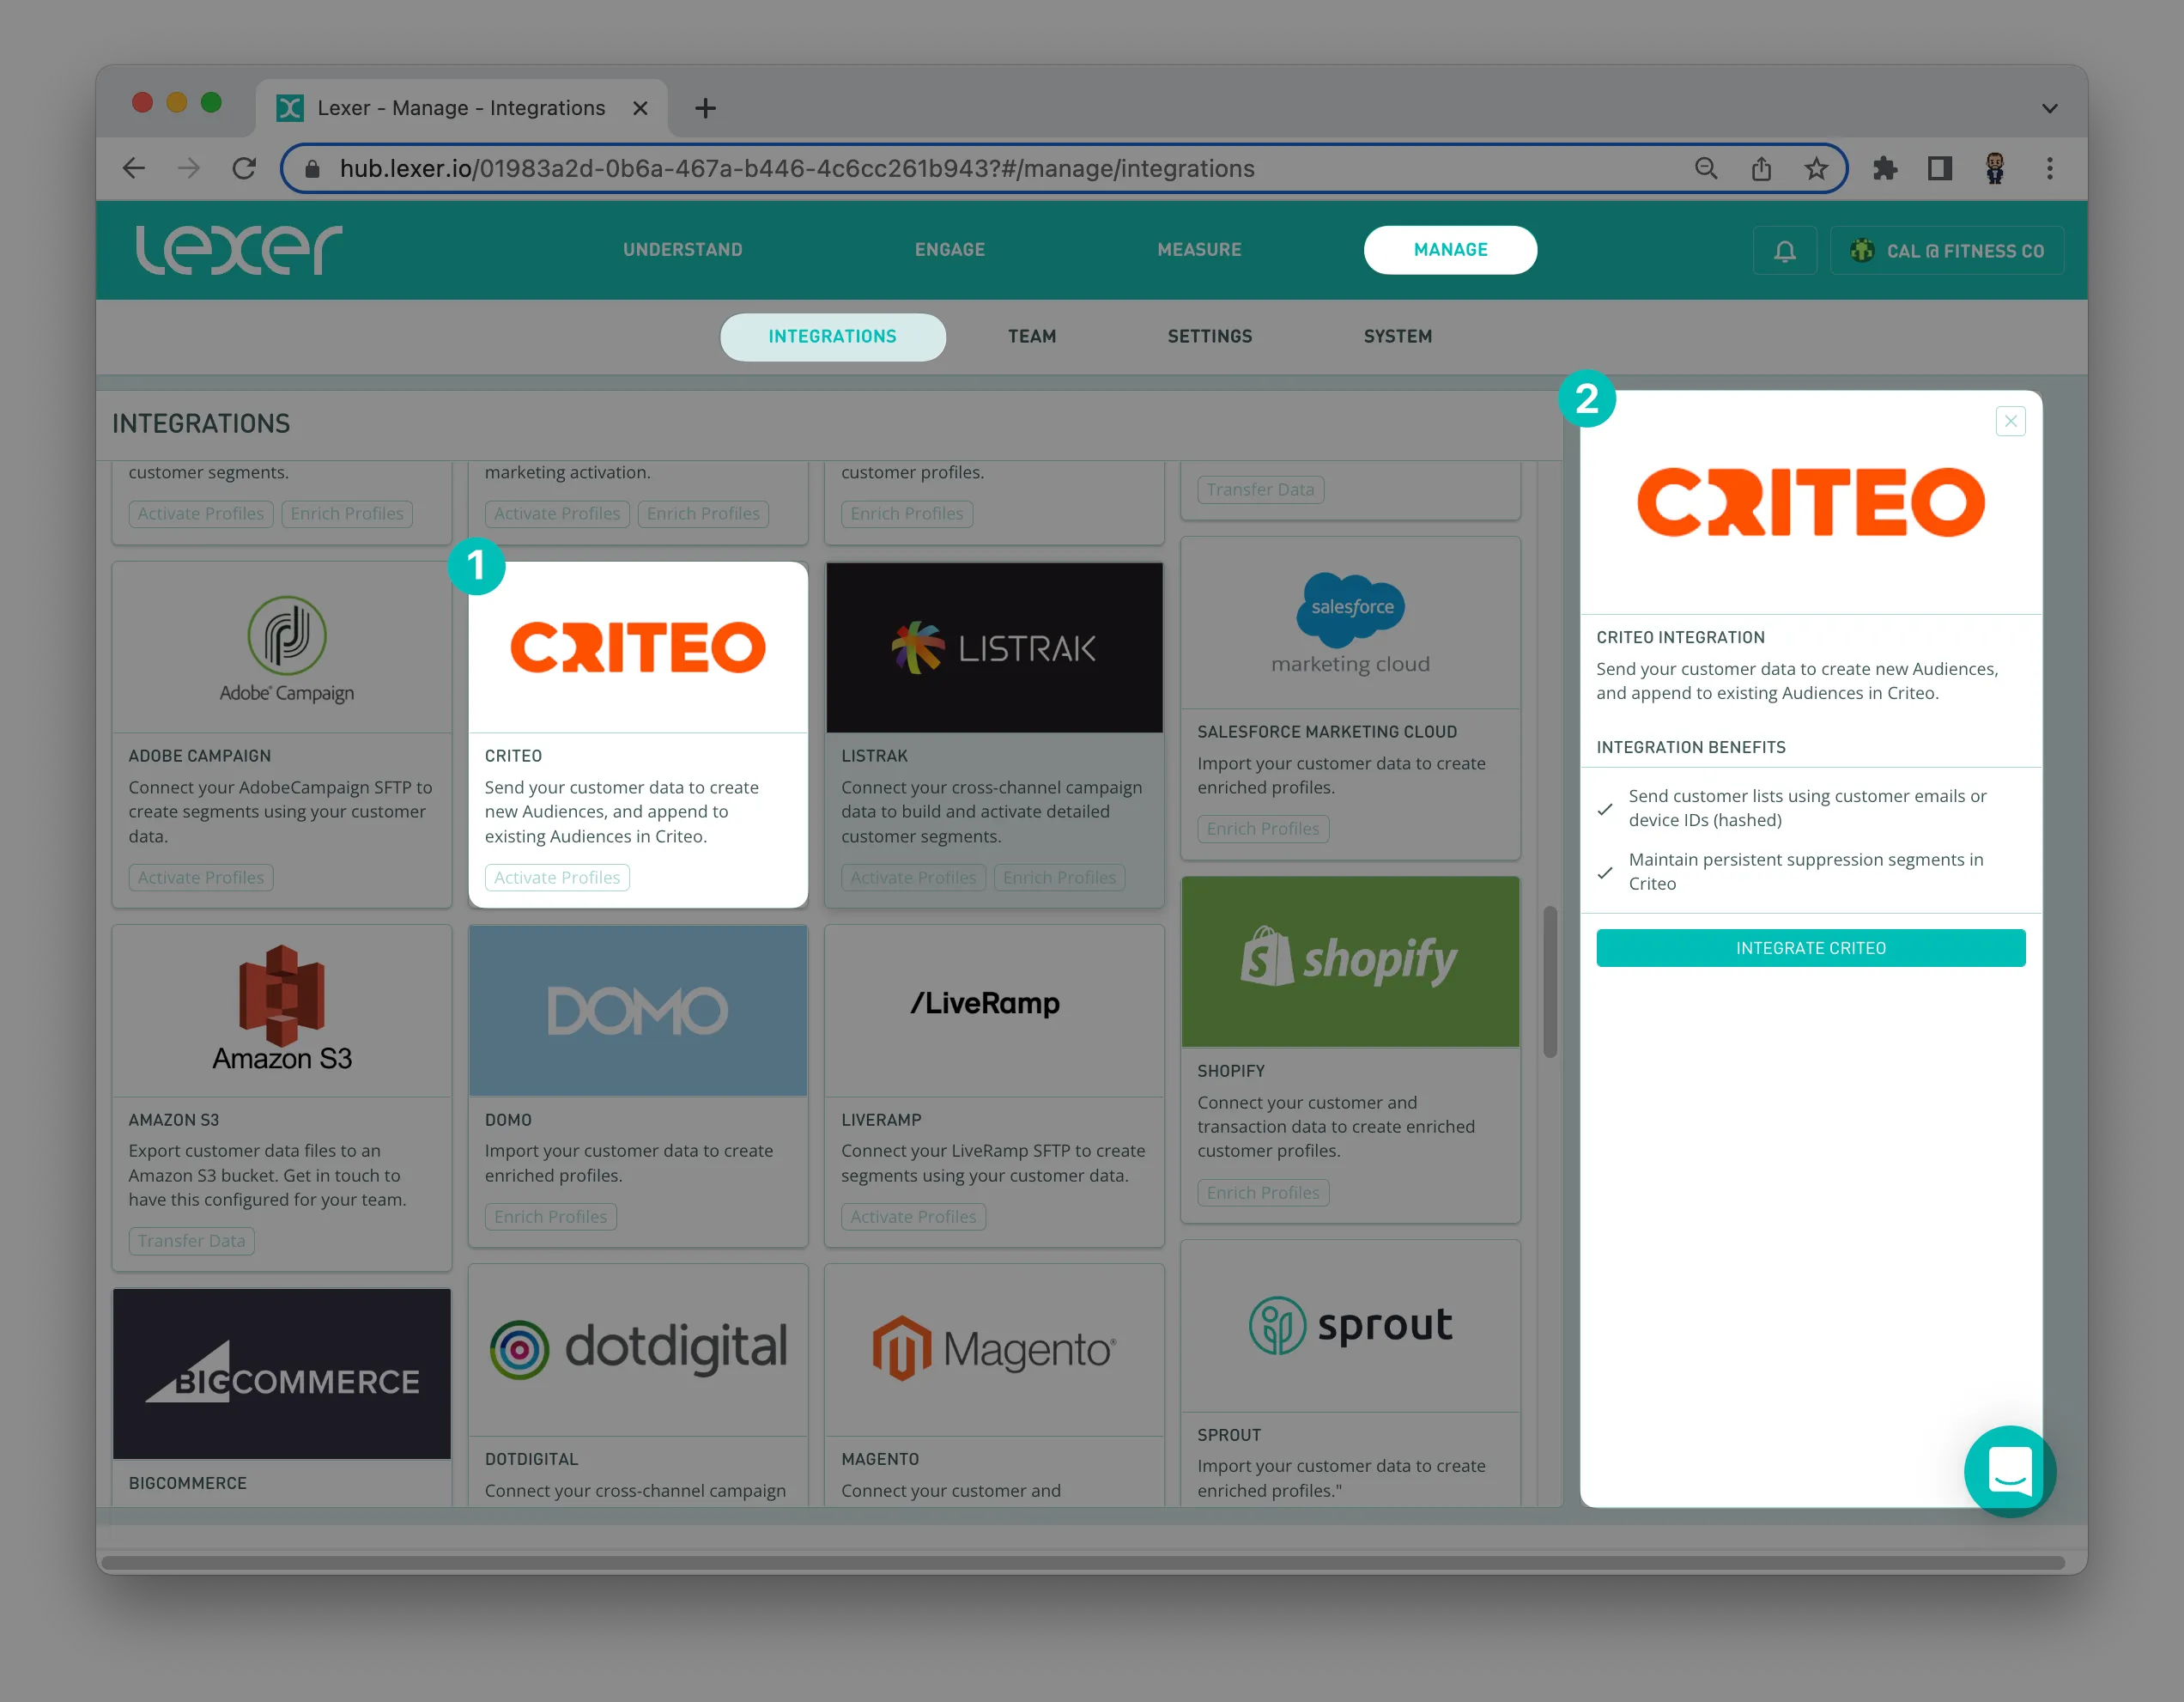Open the Settings tab
The width and height of the screenshot is (2184, 1702).
pos(1209,337)
